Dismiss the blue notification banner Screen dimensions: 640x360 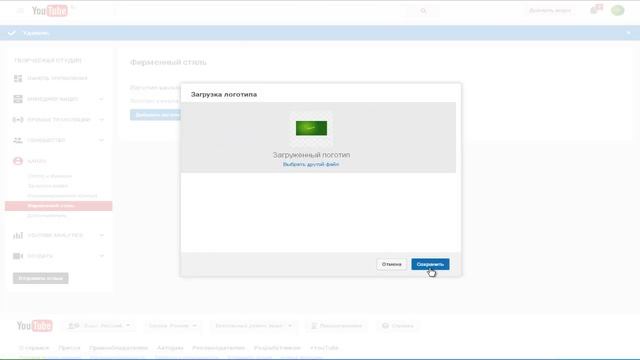click(x=628, y=33)
